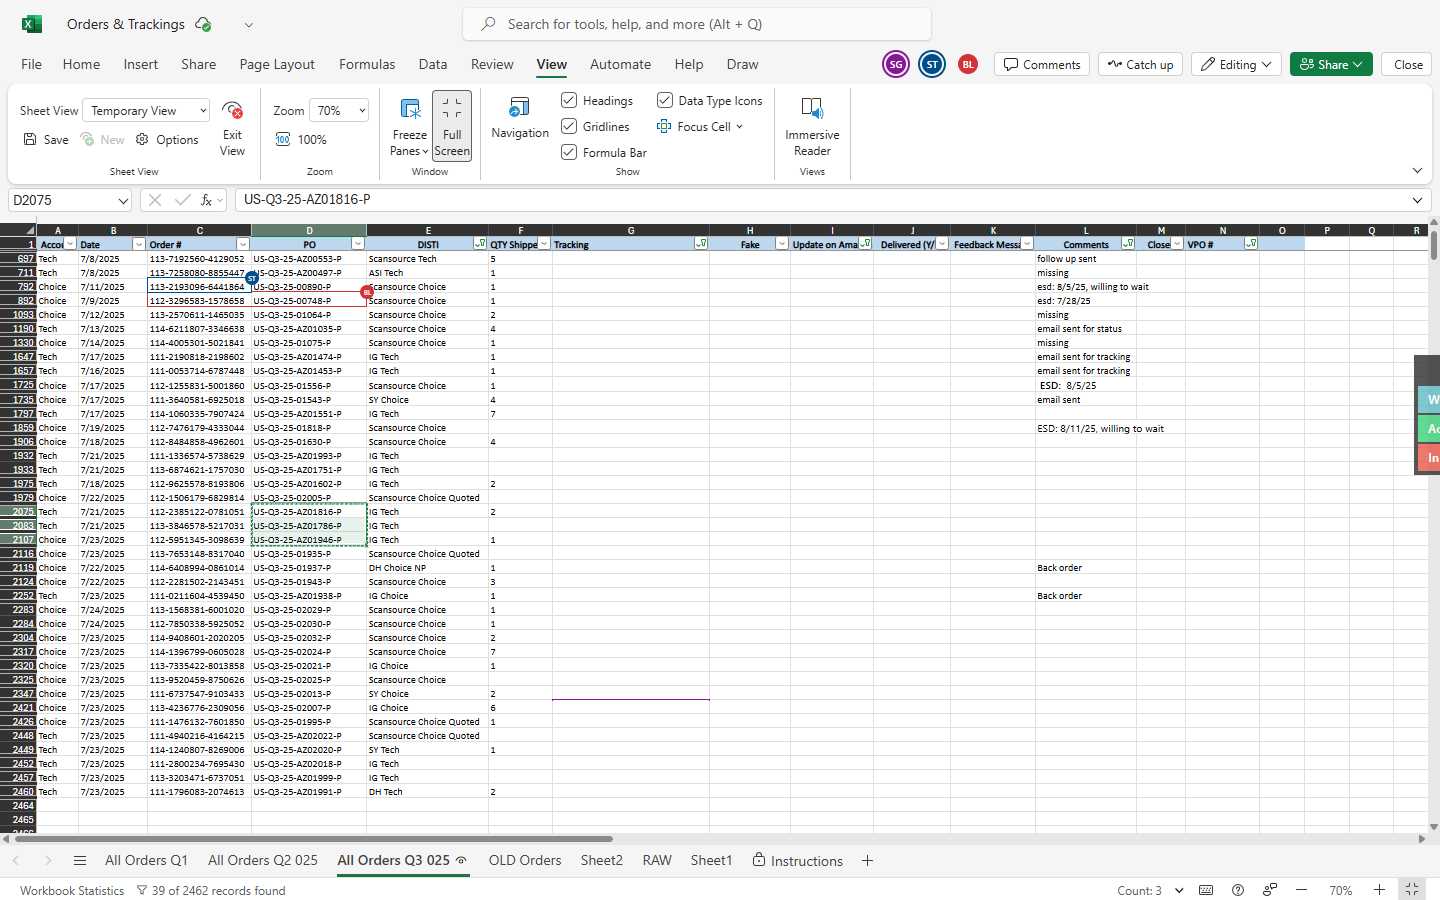The height and width of the screenshot is (900, 1440).
Task: Open the File menu
Action: 32,64
